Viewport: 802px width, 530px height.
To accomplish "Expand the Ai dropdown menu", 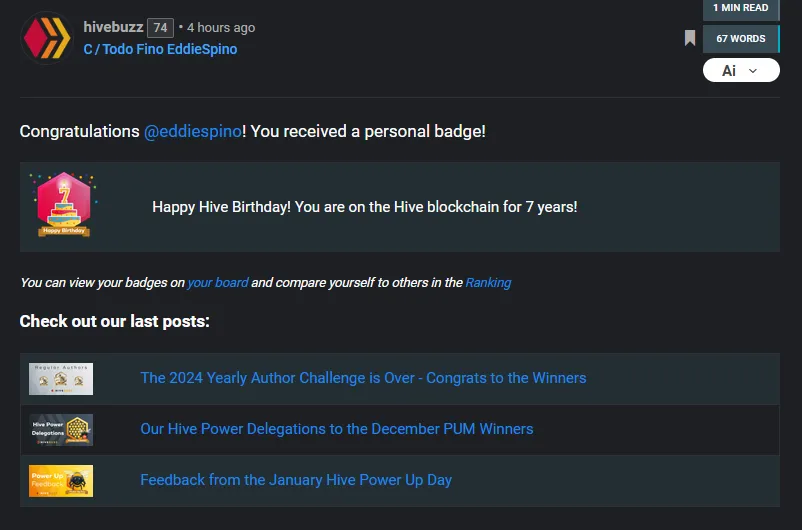I will [741, 70].
